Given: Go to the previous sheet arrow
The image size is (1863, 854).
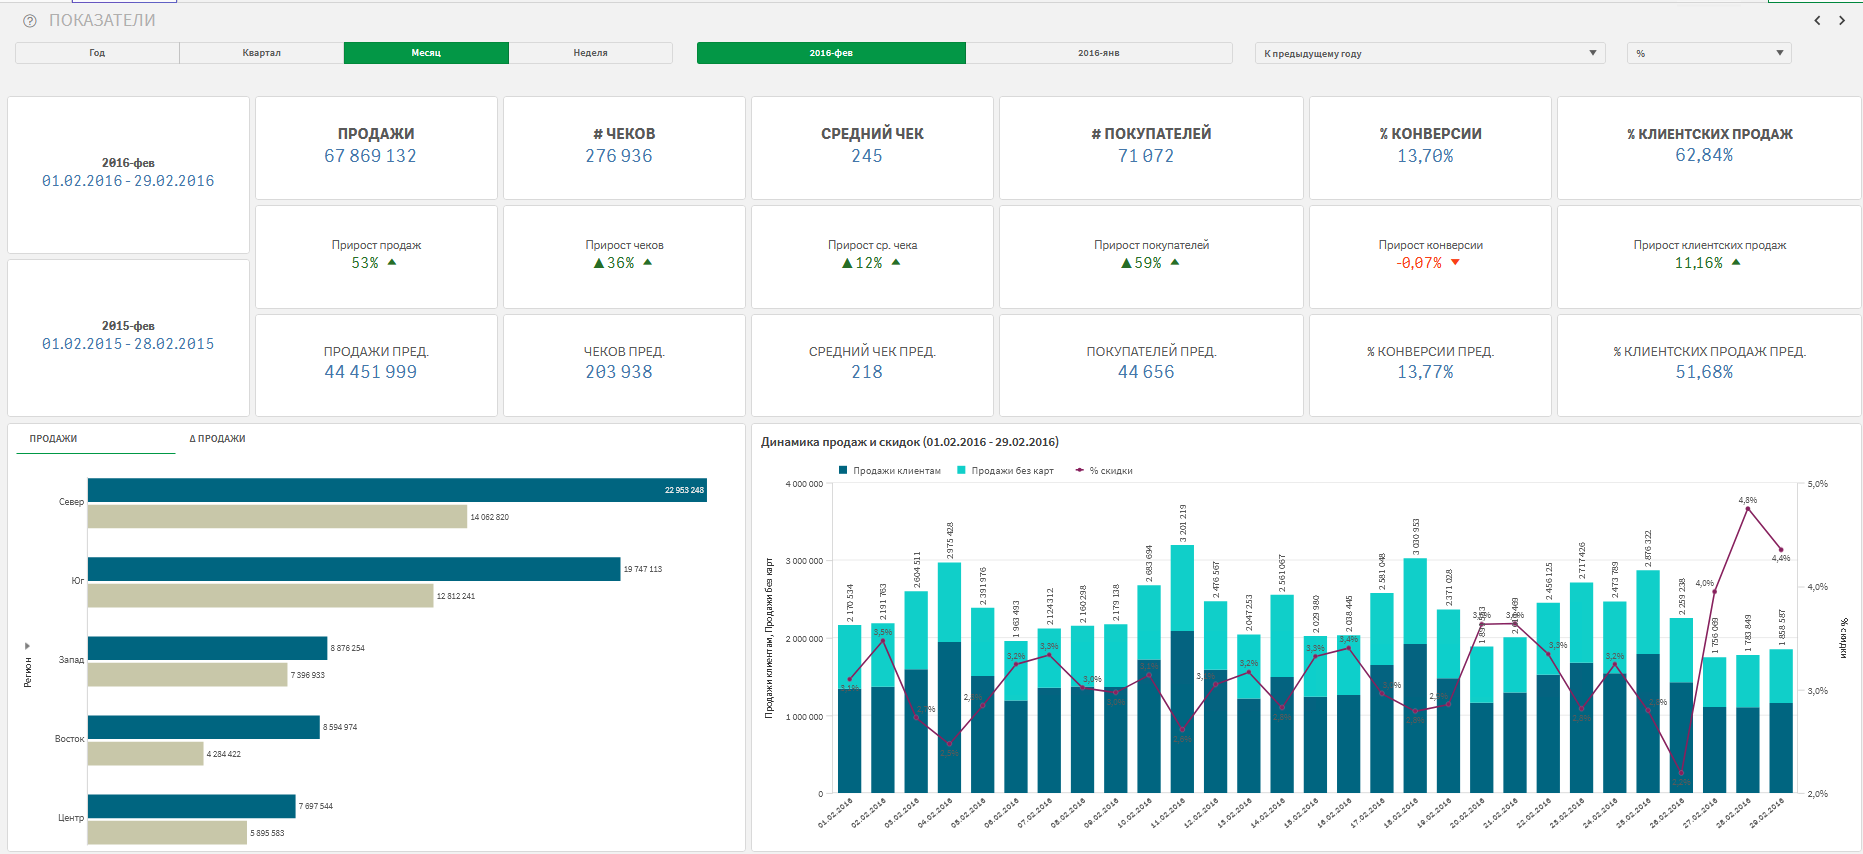Looking at the screenshot, I should 1817,21.
